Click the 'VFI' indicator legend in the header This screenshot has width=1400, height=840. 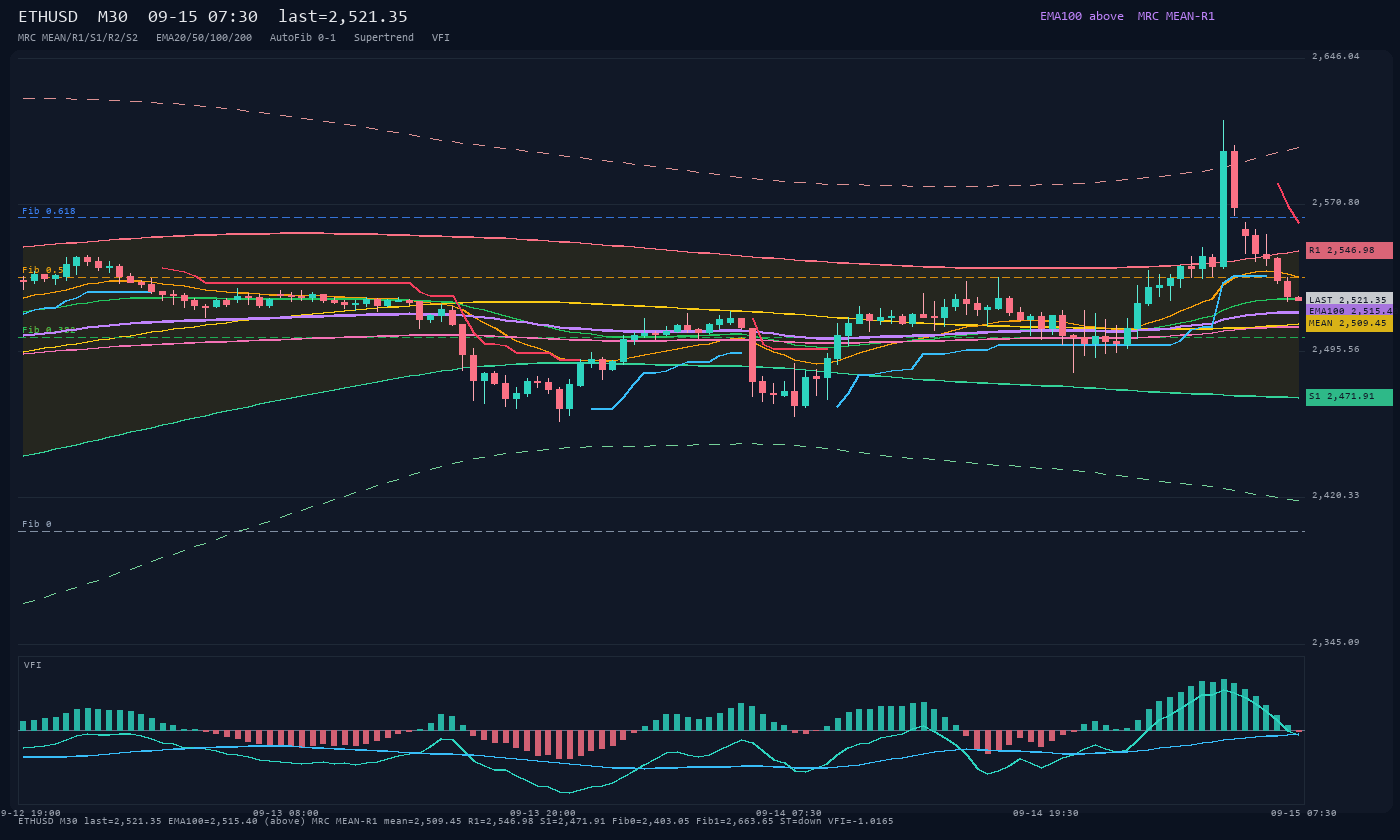coord(441,38)
